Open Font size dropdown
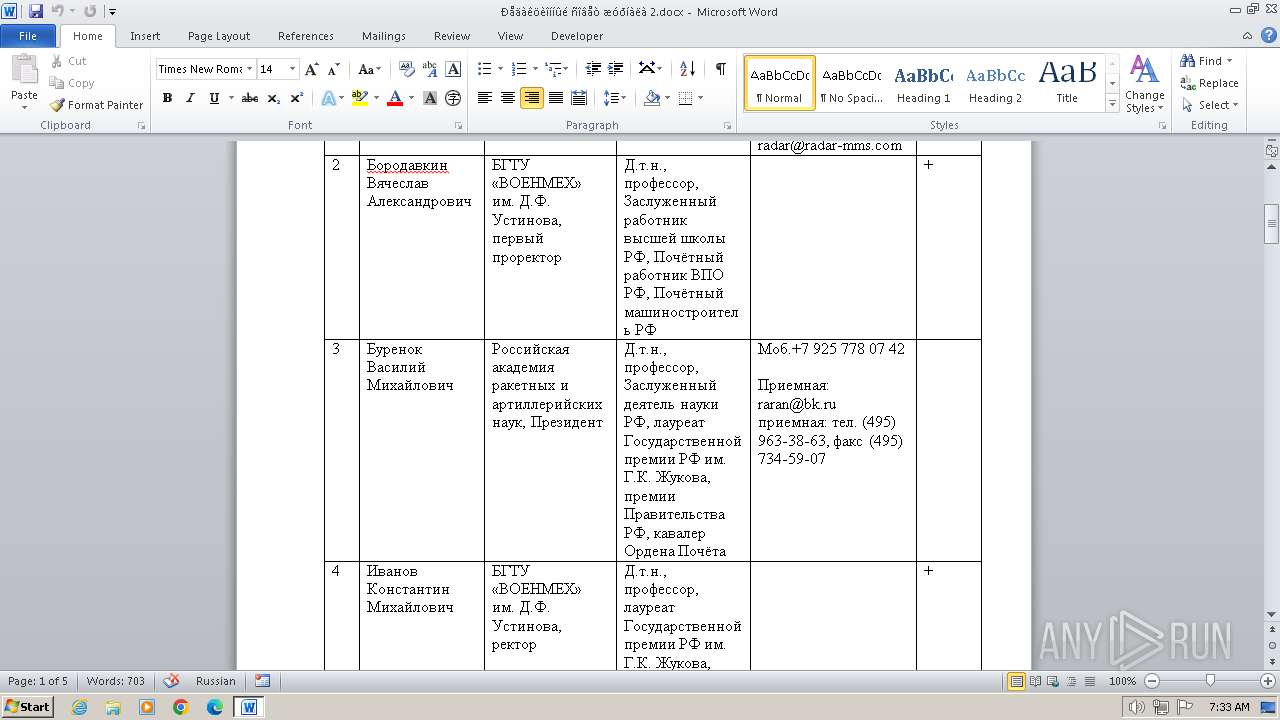The width and height of the screenshot is (1280, 720). [x=292, y=69]
